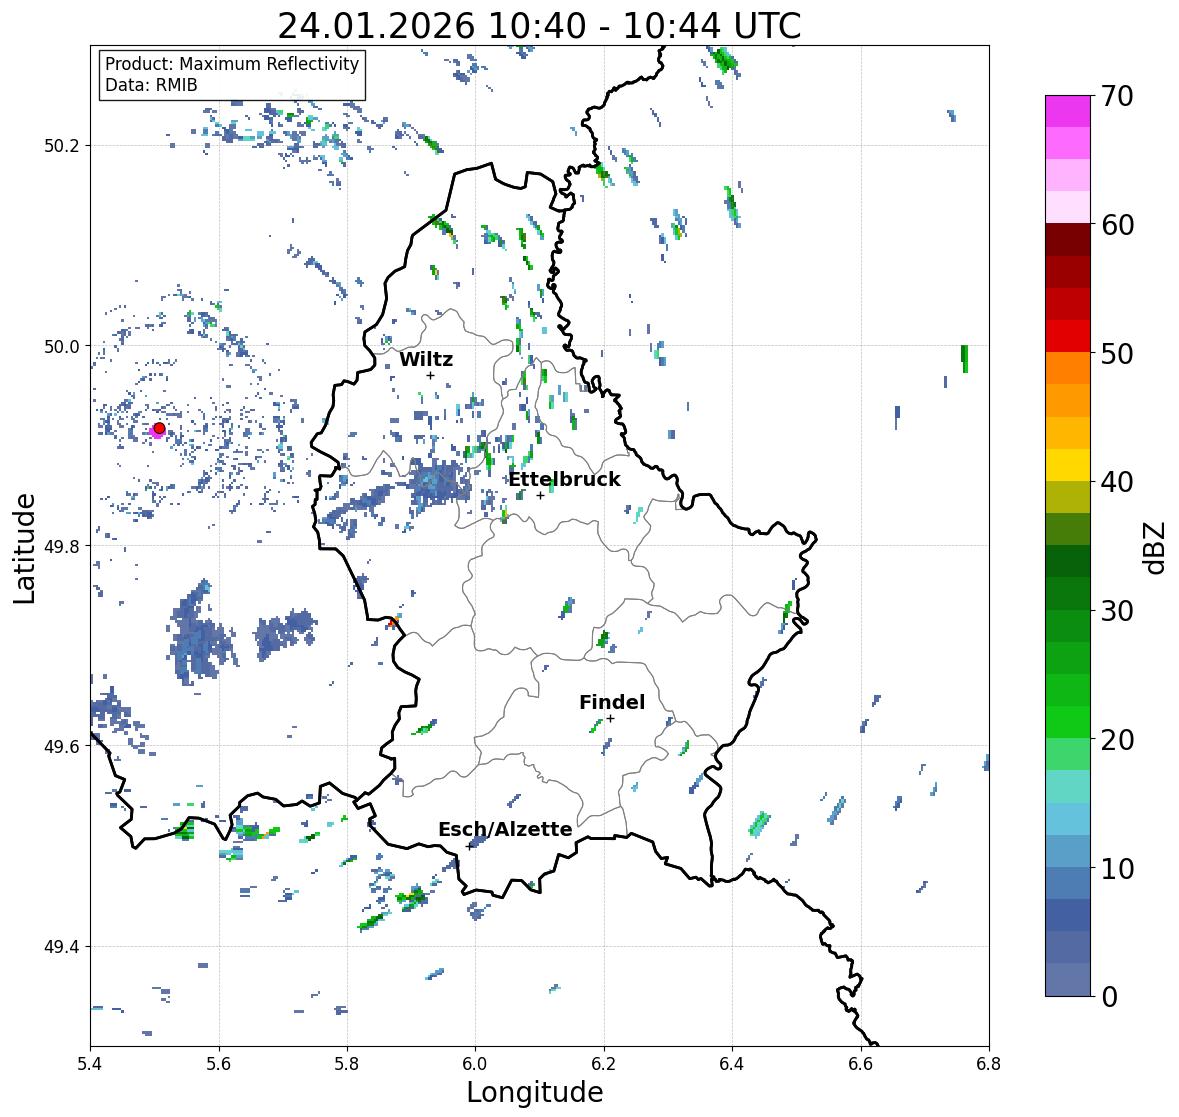Click the Longitude axis label
The image size is (1179, 1117).
[x=535, y=1092]
